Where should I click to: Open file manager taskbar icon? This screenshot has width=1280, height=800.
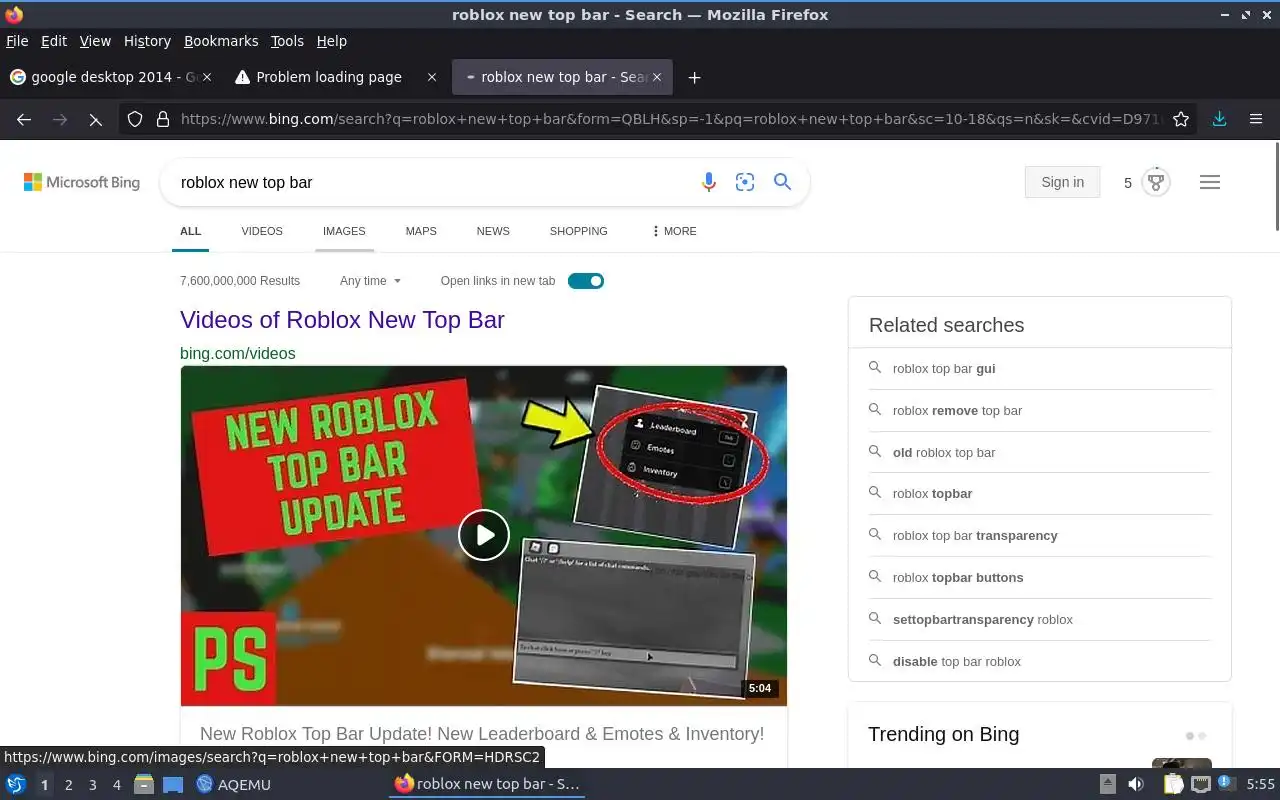(144, 784)
